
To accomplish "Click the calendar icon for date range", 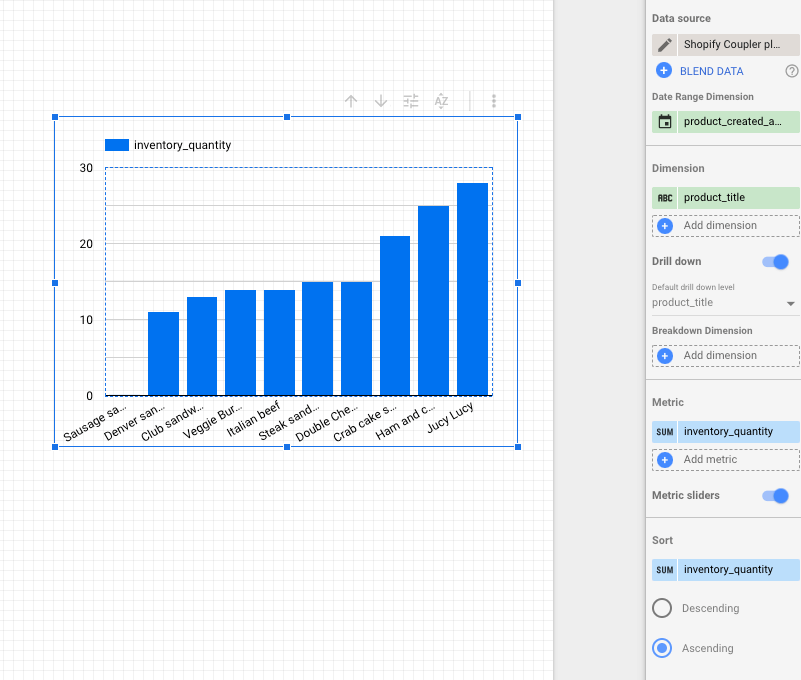I will pos(664,122).
